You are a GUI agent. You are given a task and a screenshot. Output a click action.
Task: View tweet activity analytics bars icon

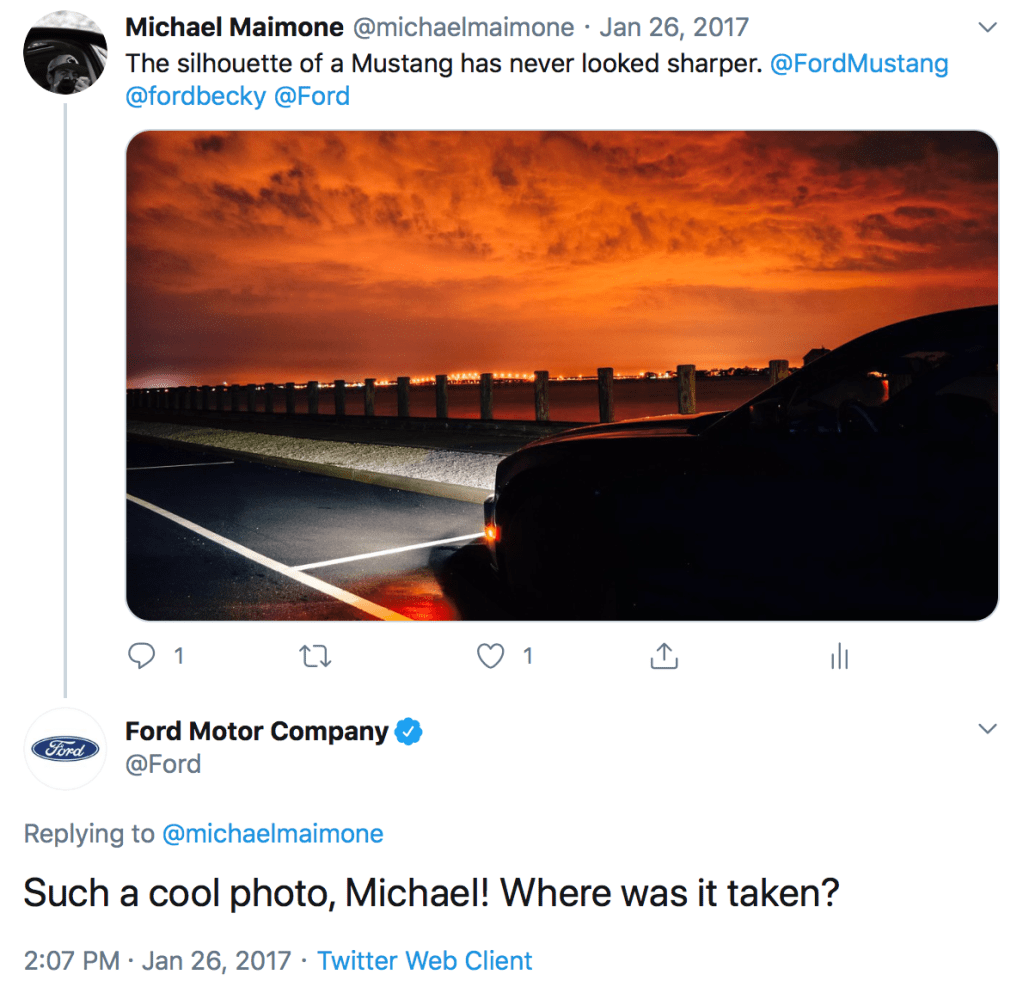(x=839, y=656)
